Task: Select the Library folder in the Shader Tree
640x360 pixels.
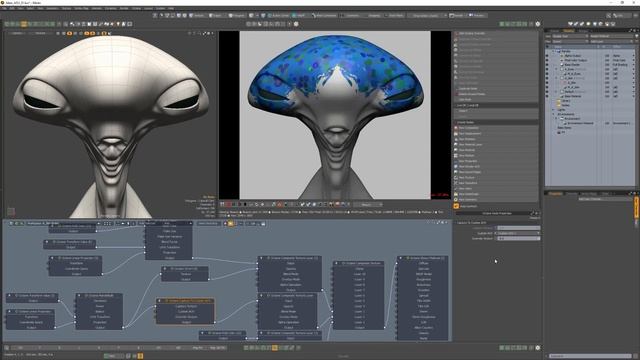Action: tap(565, 100)
